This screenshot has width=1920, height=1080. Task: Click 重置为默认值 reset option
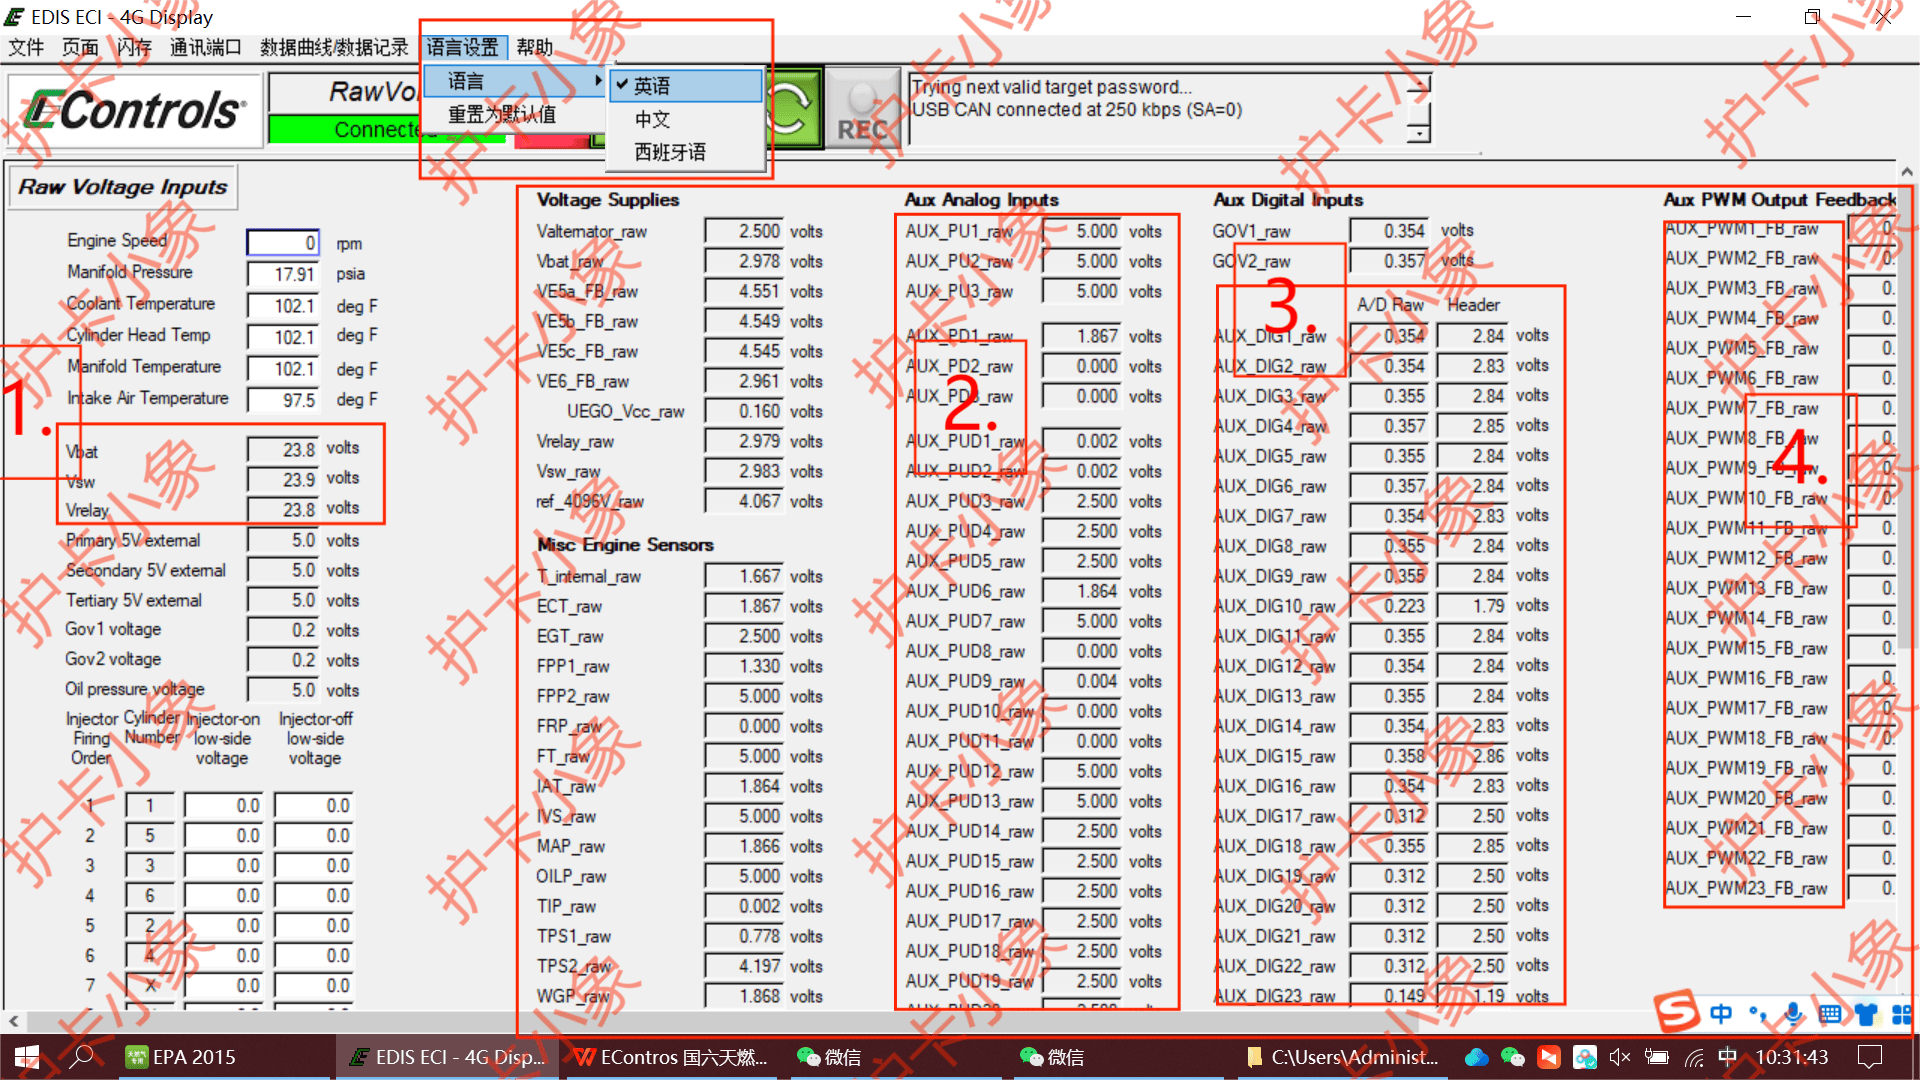coord(502,114)
